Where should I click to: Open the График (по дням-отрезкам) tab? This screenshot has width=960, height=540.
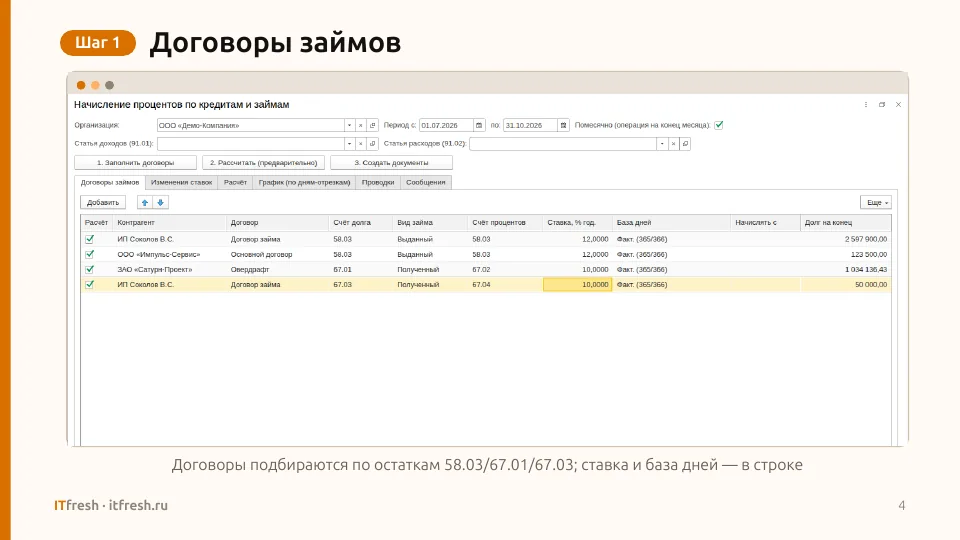[x=304, y=182]
